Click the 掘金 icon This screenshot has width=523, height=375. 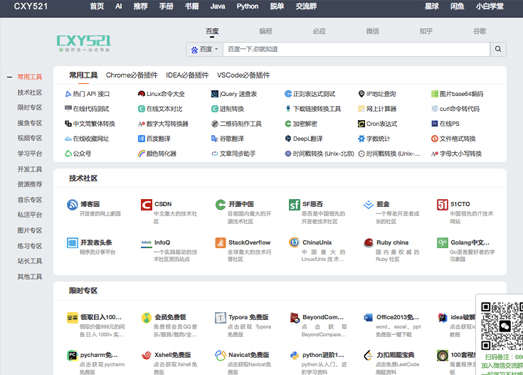tap(369, 205)
